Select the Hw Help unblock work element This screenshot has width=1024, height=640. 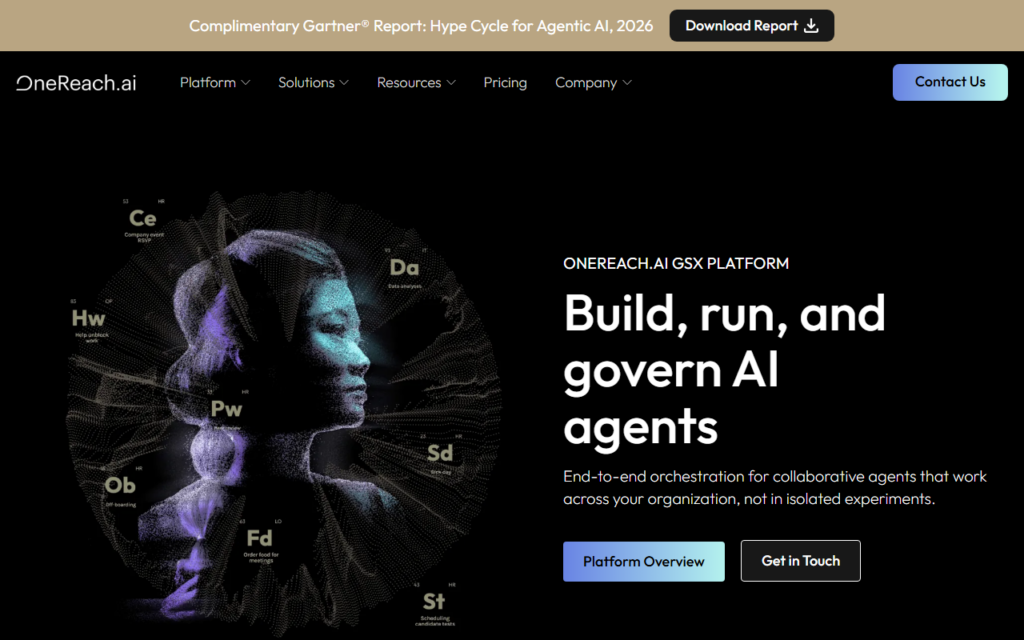(x=89, y=321)
